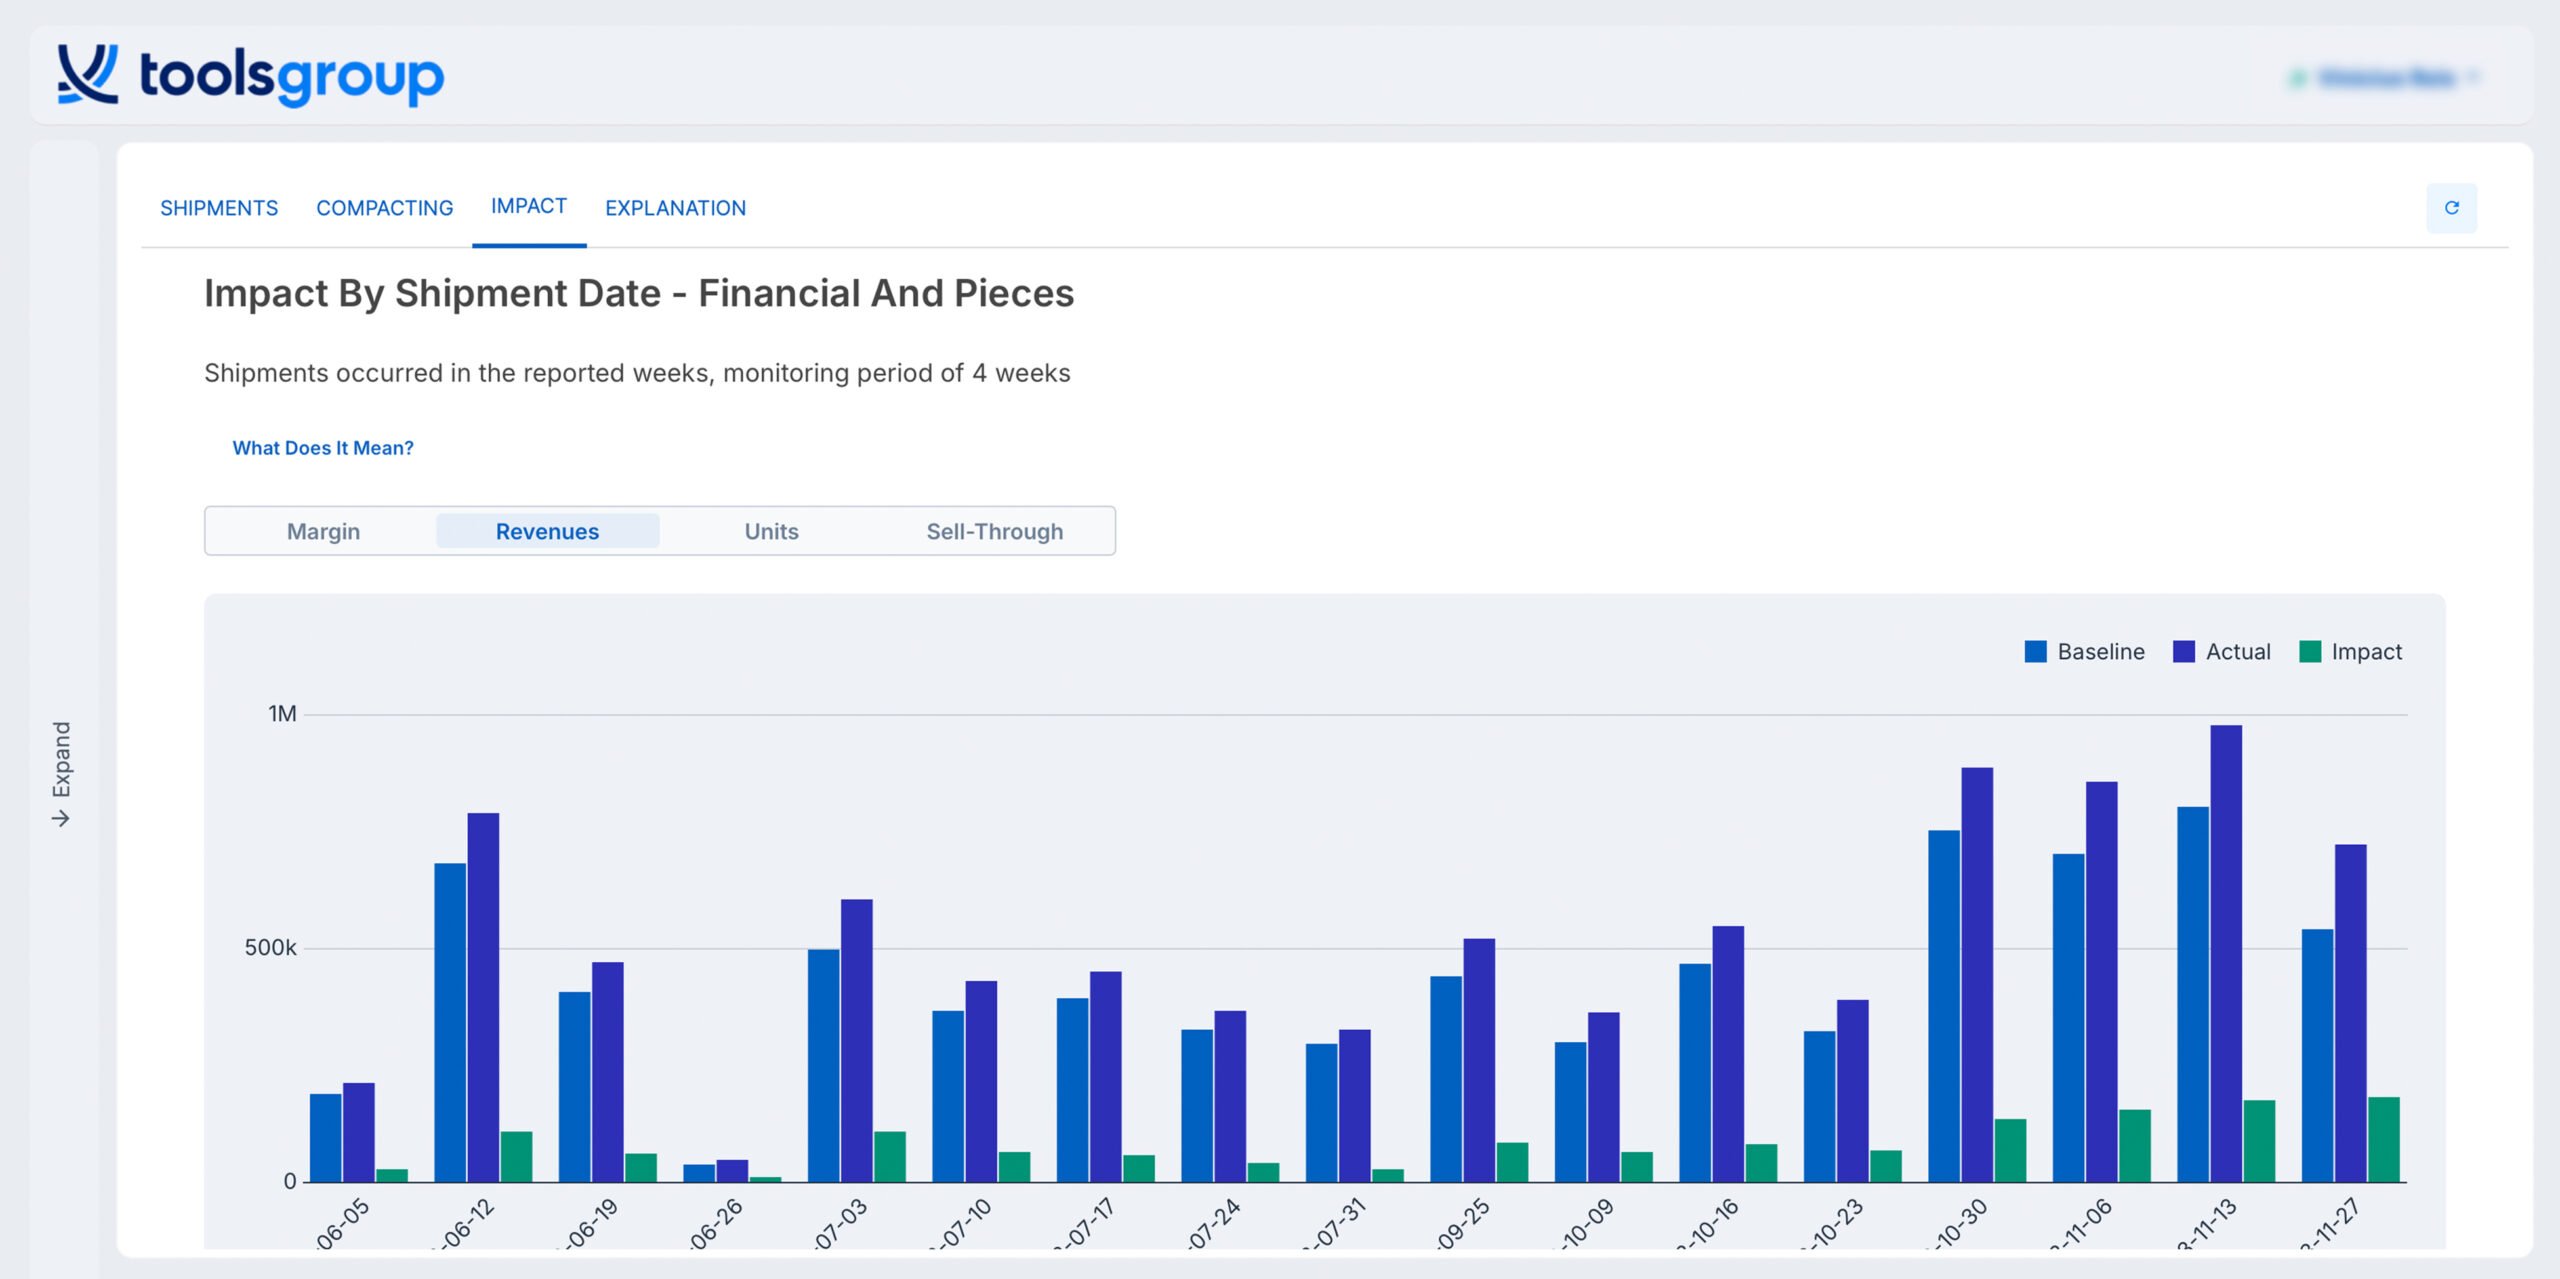This screenshot has width=2560, height=1279.
Task: Select the Units metric toggle
Action: (x=771, y=531)
